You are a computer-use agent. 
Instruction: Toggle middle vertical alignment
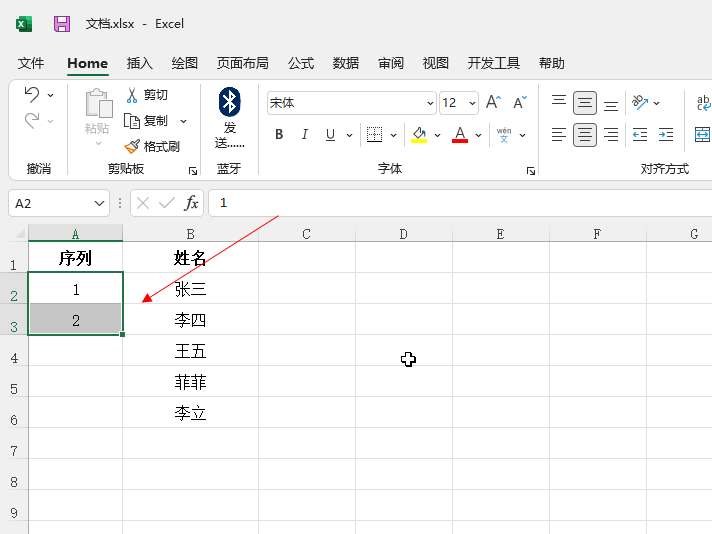click(585, 103)
